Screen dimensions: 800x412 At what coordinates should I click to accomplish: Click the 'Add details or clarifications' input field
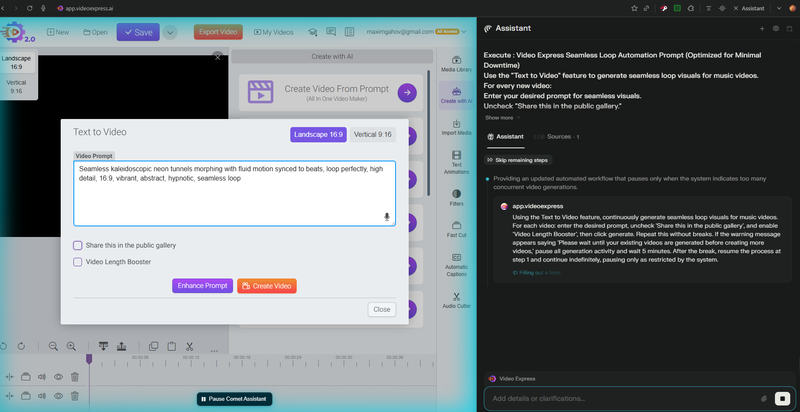[x=620, y=397]
